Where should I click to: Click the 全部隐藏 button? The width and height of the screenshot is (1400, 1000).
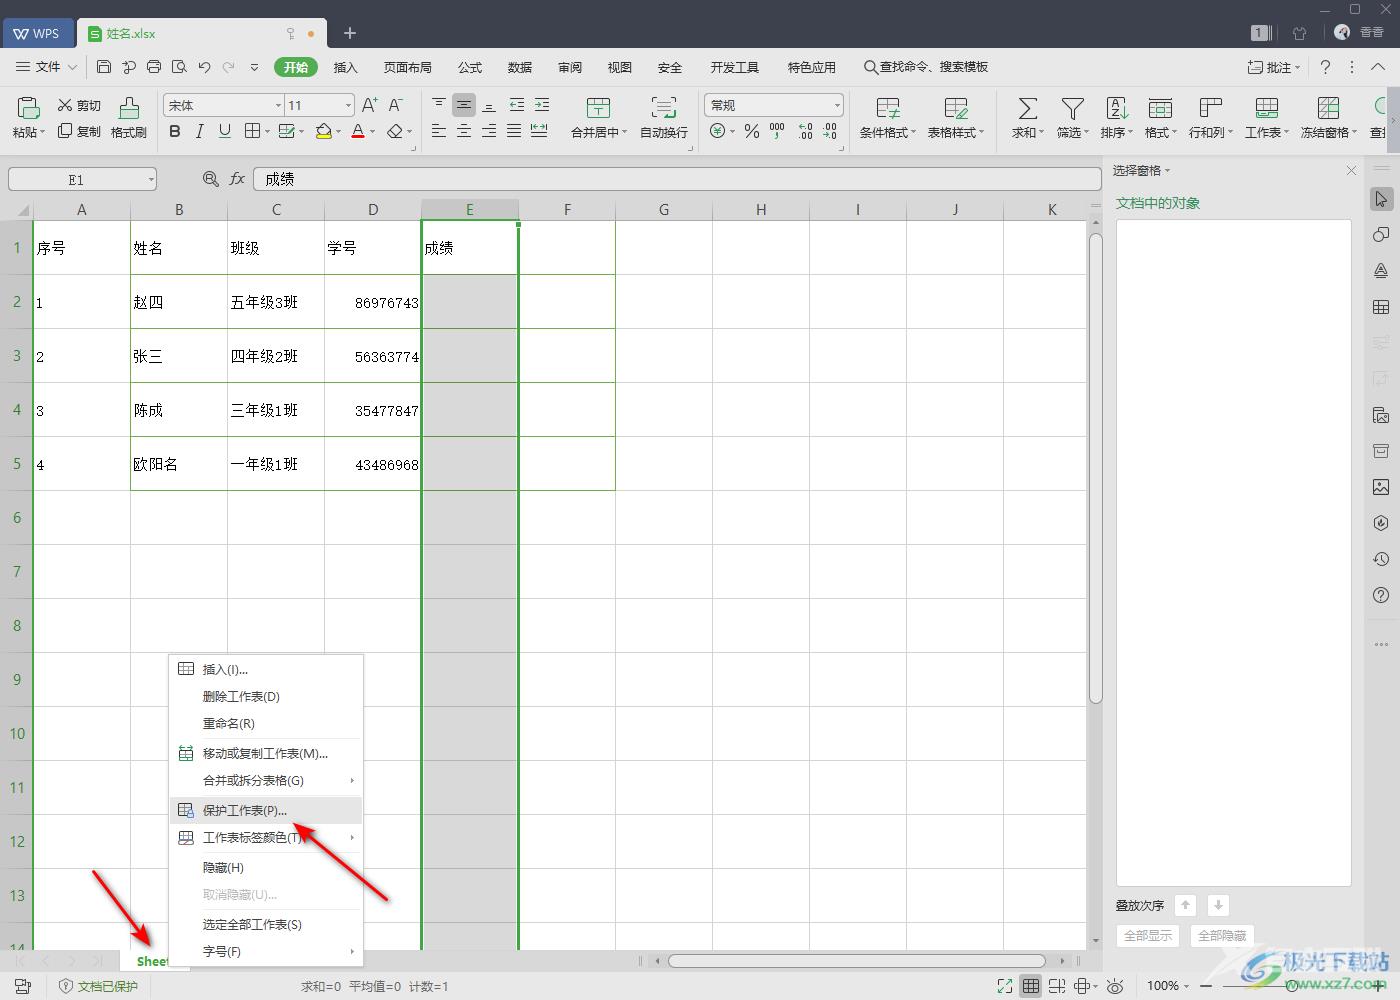[x=1221, y=936]
